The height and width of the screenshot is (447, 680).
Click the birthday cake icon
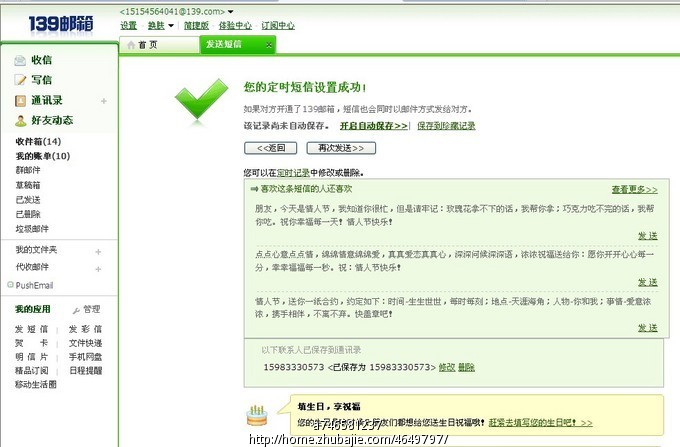tap(257, 415)
